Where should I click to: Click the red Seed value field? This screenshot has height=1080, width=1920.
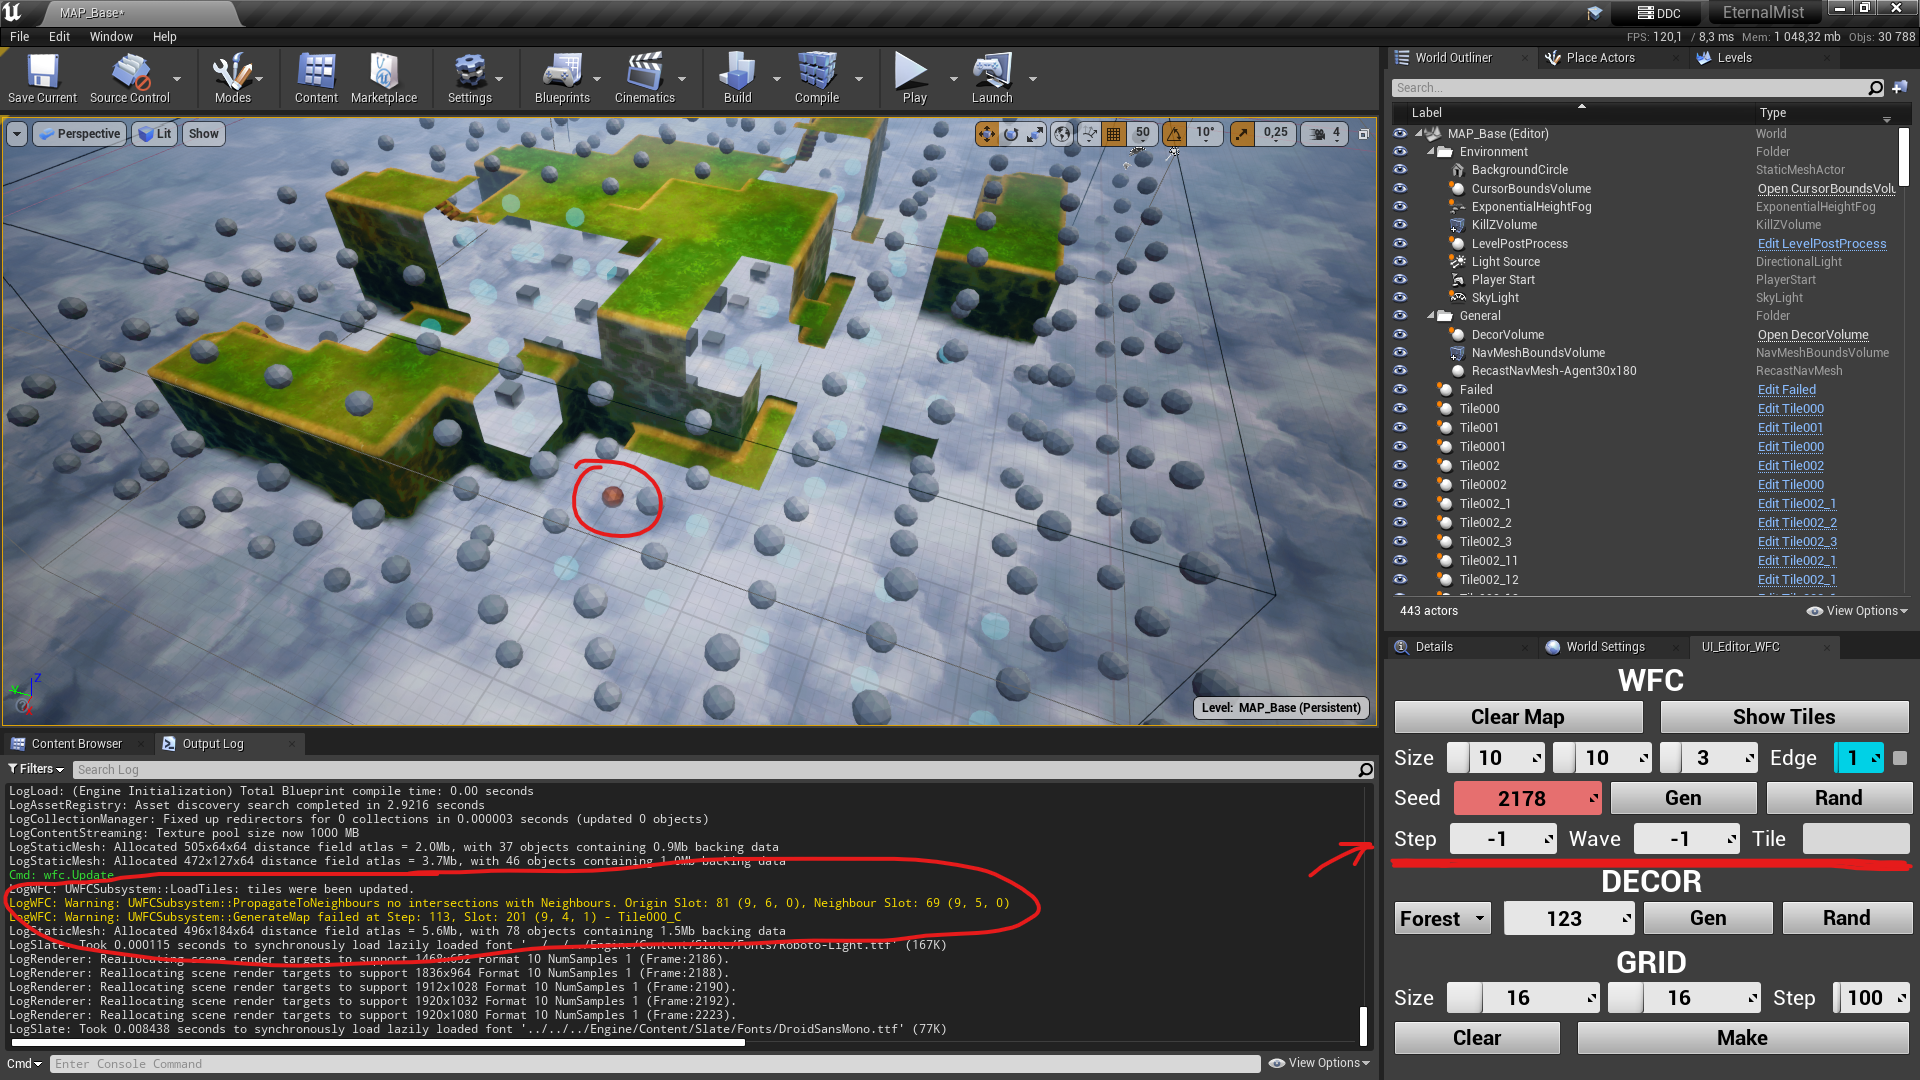tap(1521, 798)
